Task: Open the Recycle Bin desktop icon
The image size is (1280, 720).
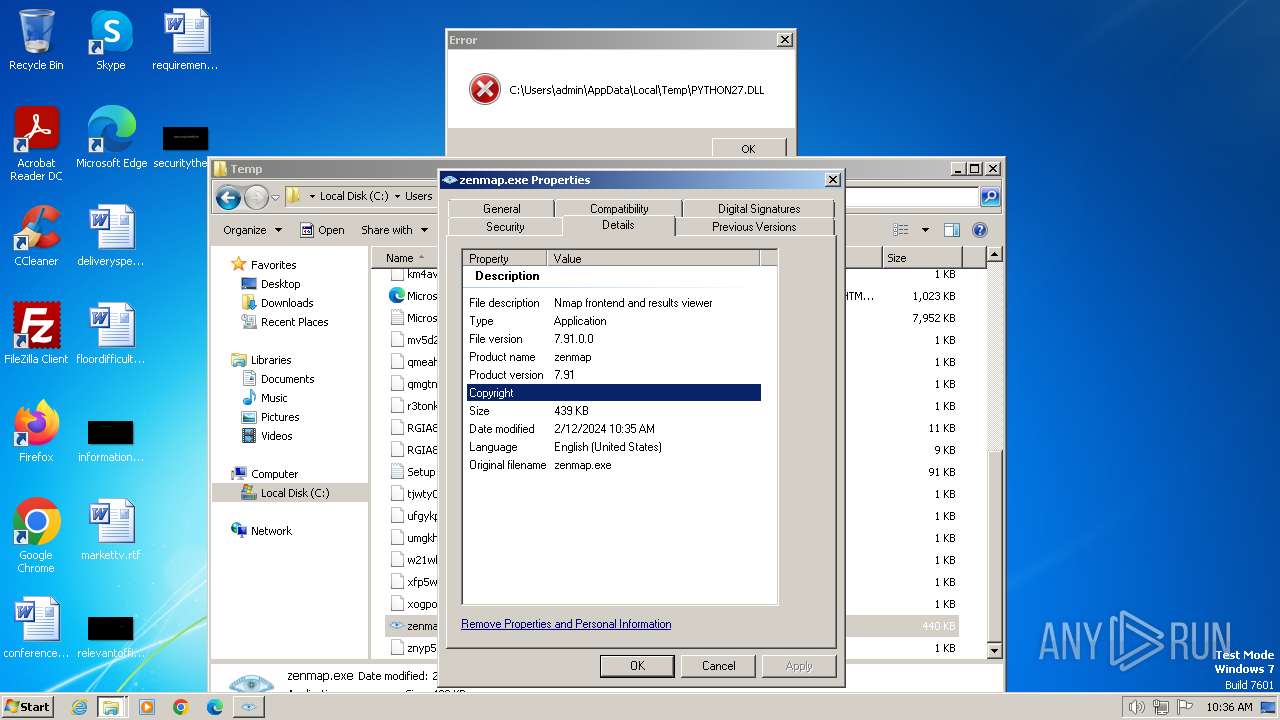Action: 36,41
